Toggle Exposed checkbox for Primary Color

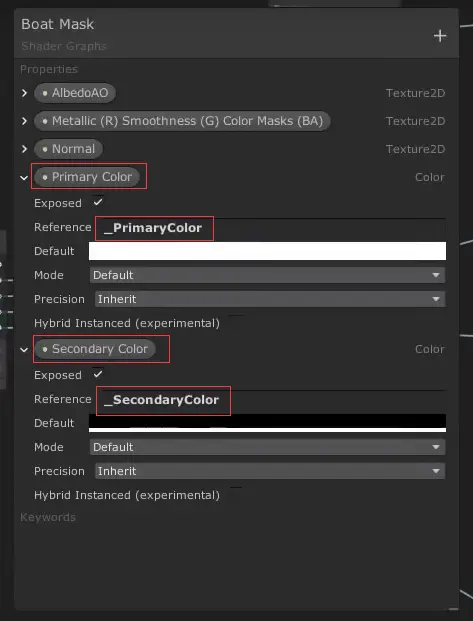[x=98, y=203]
